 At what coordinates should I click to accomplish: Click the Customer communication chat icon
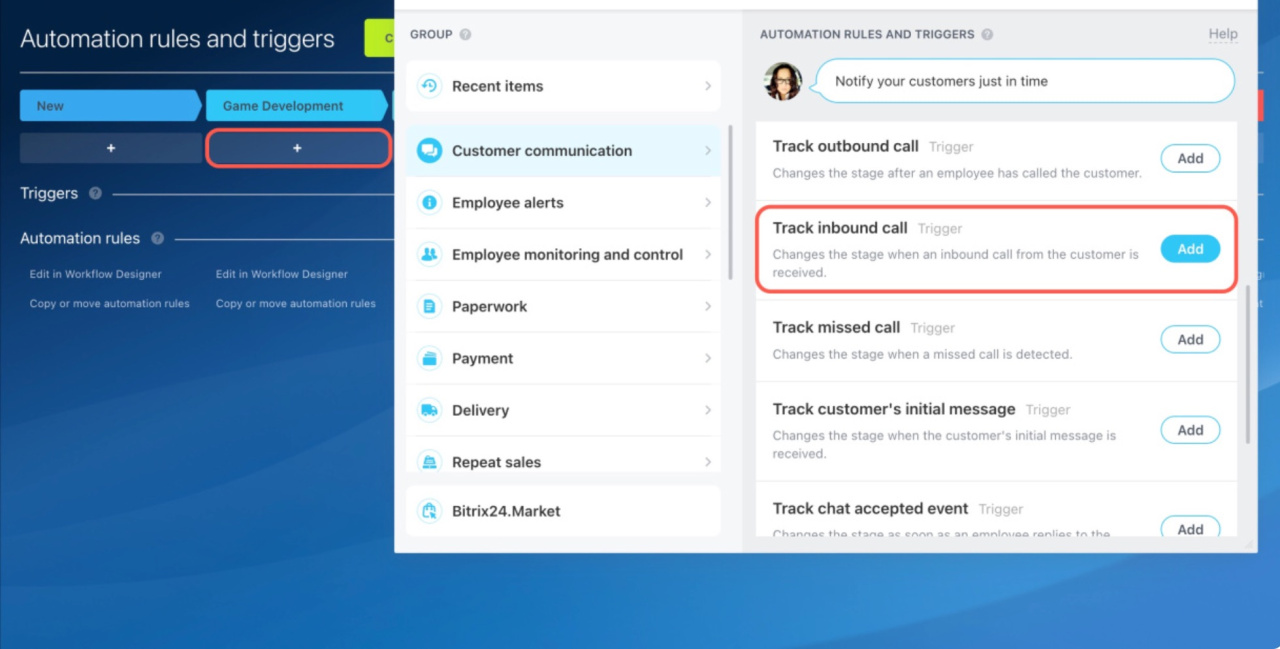pyautogui.click(x=429, y=151)
